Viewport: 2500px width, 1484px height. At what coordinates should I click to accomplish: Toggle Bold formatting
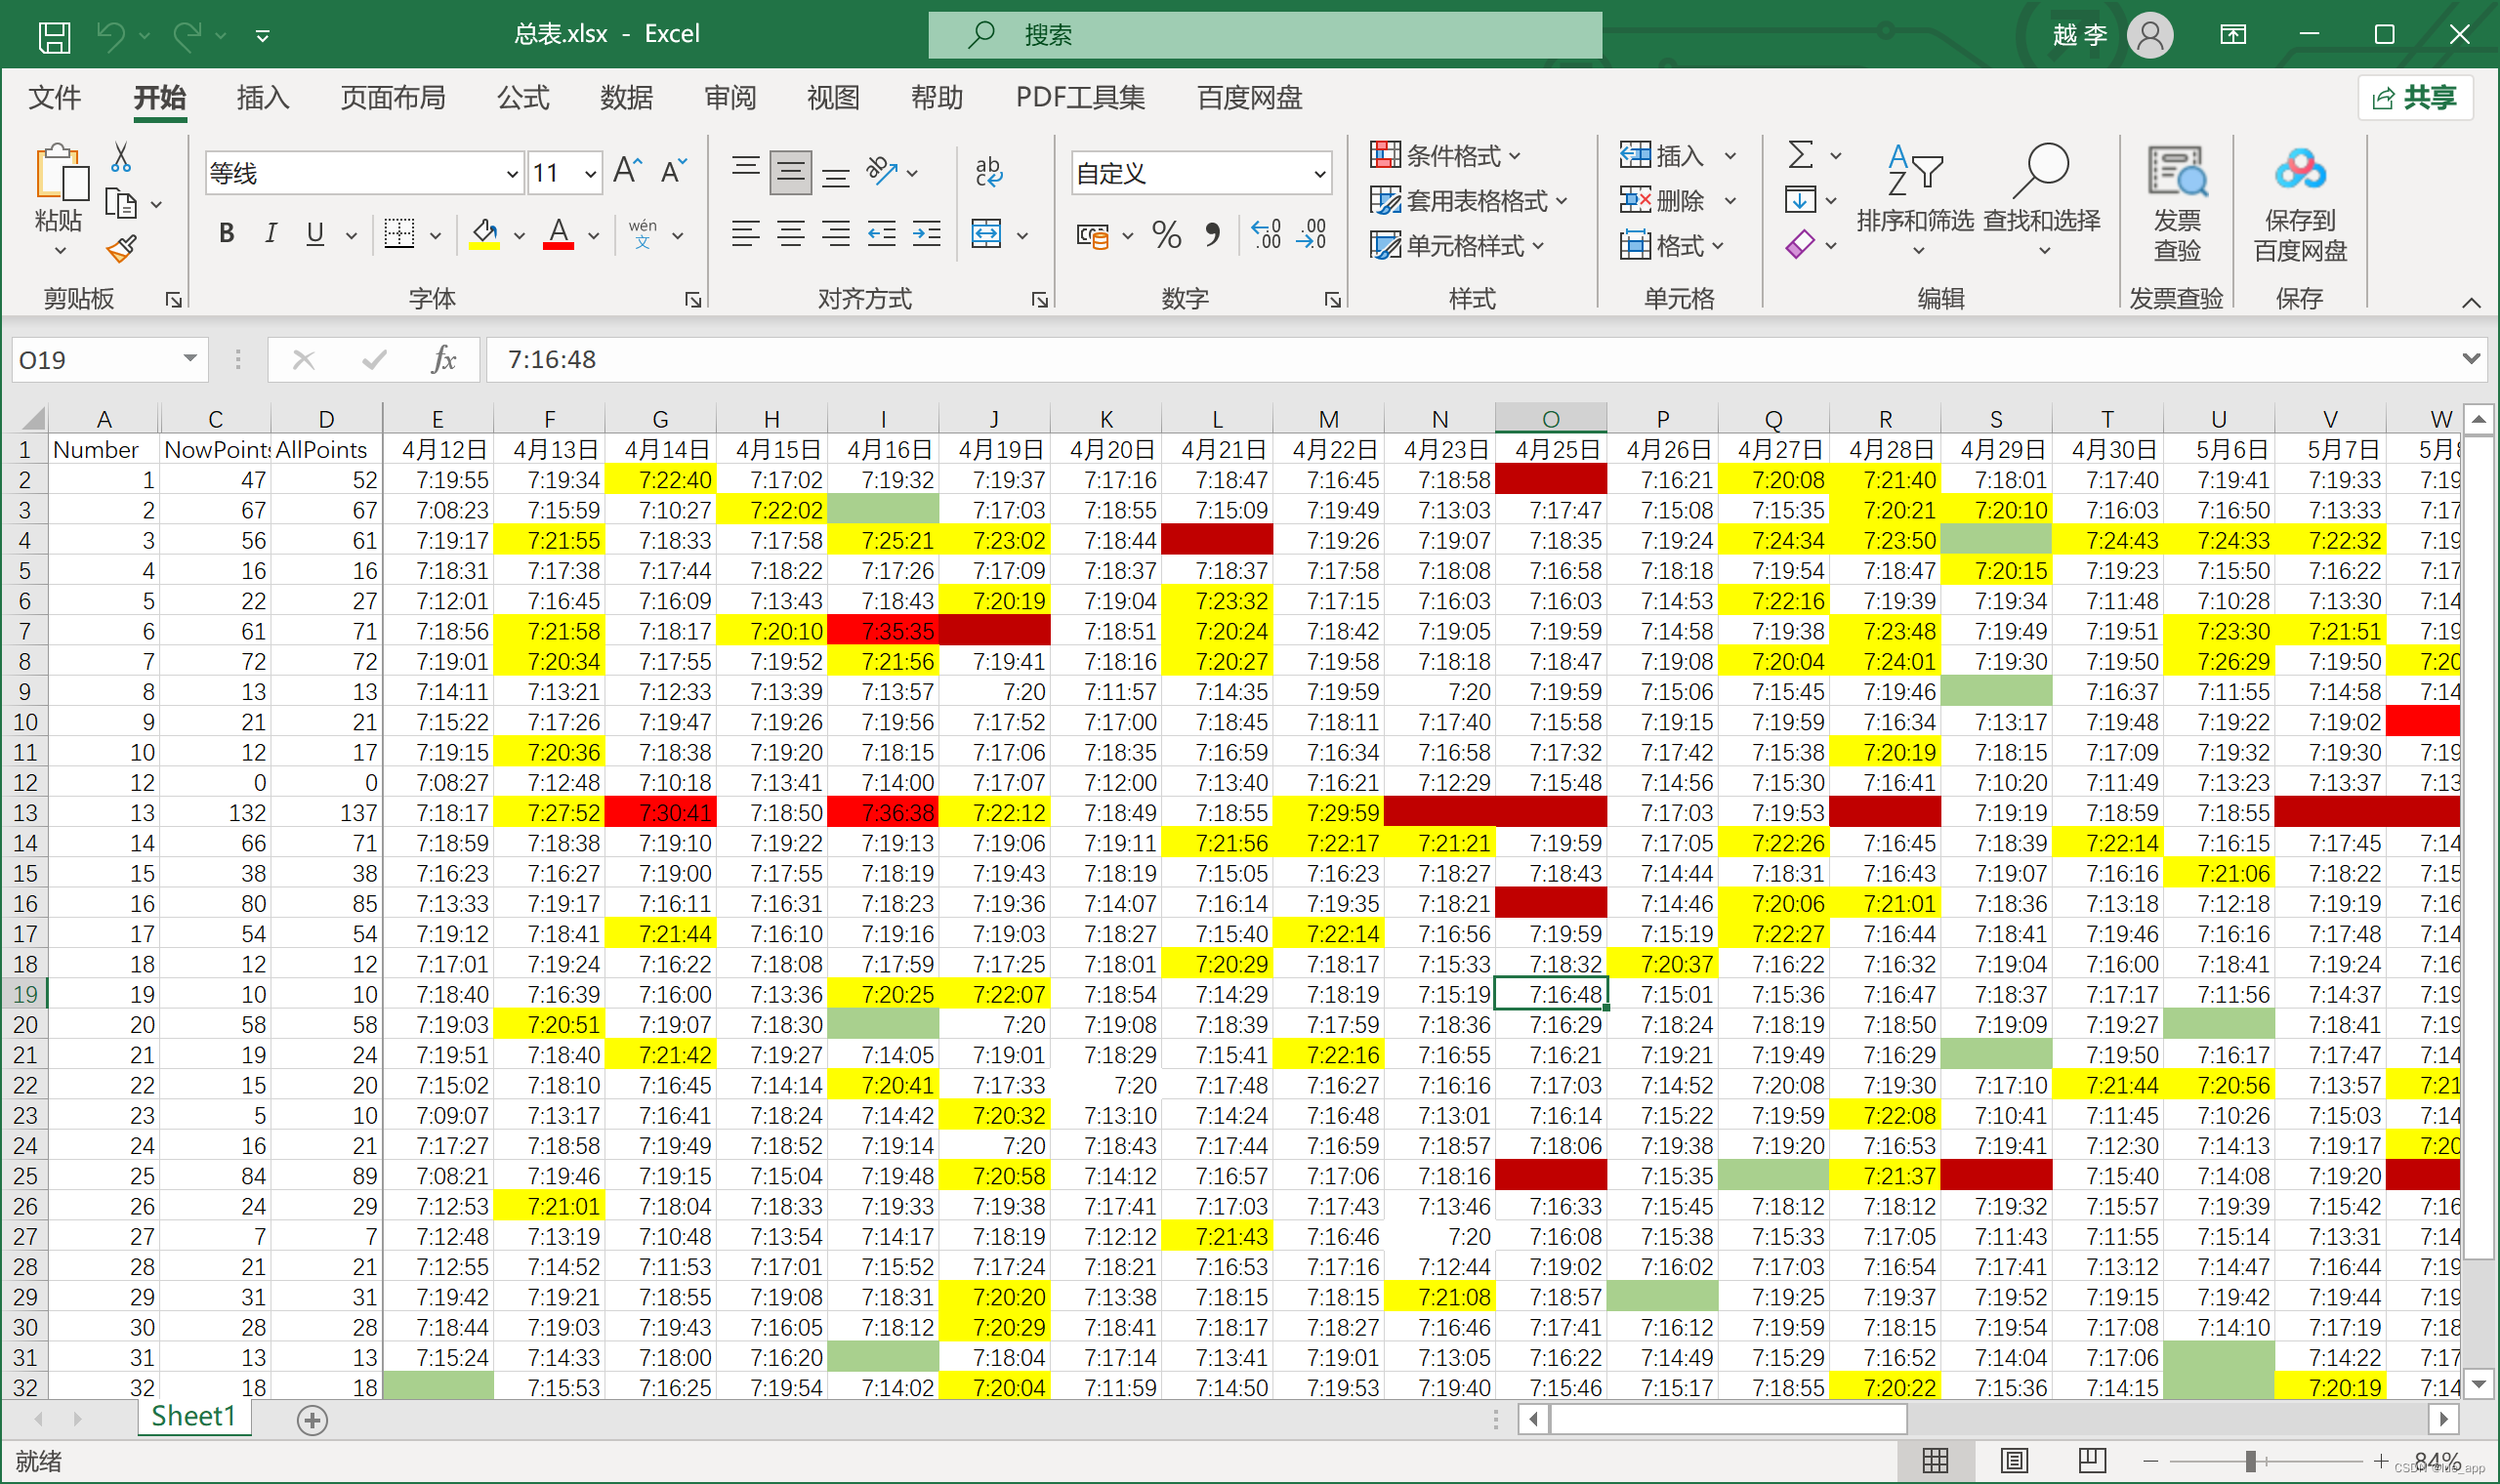click(227, 234)
